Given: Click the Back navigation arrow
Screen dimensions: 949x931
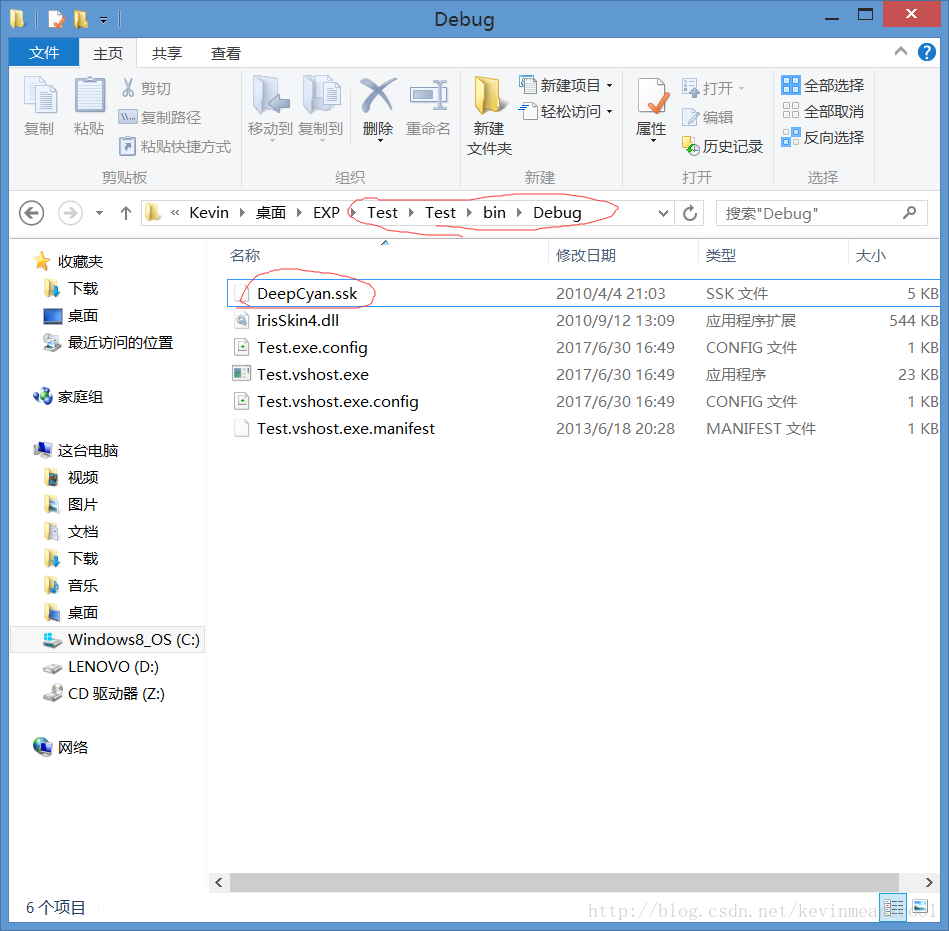Looking at the screenshot, I should pyautogui.click(x=31, y=213).
